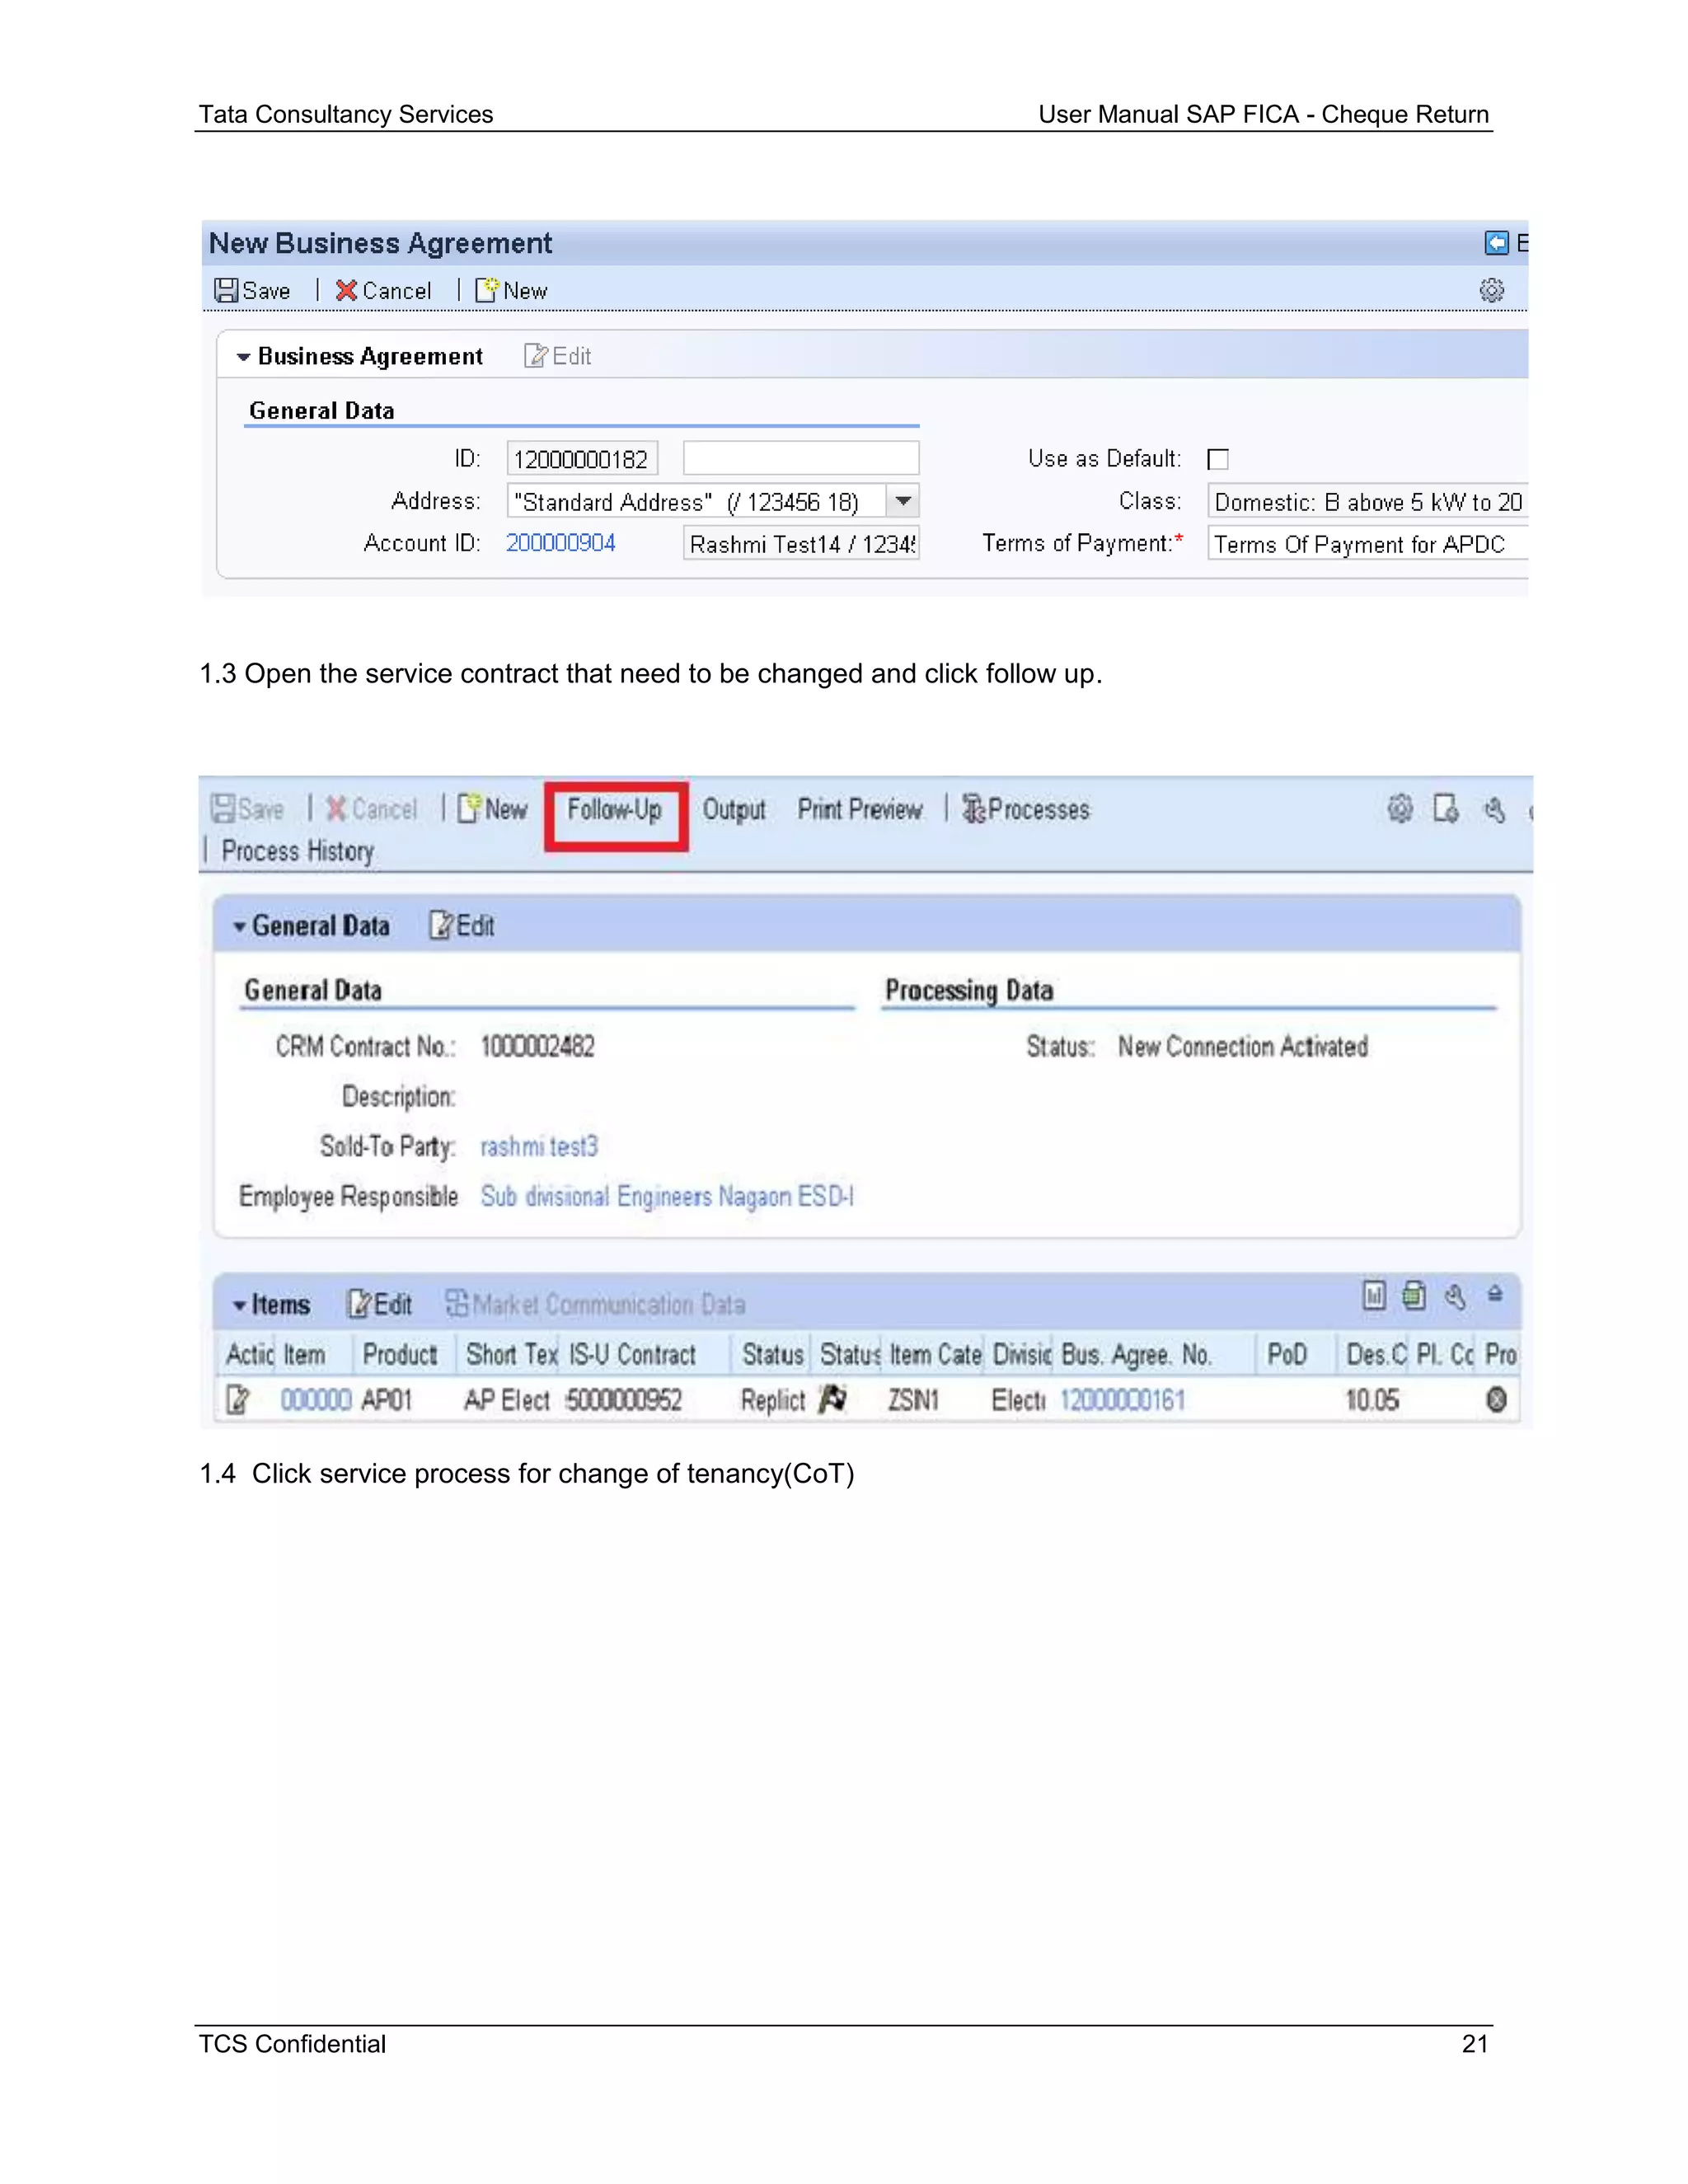Click the wrench icon in contract toolbar
The image size is (1688, 2184).
point(1494,809)
